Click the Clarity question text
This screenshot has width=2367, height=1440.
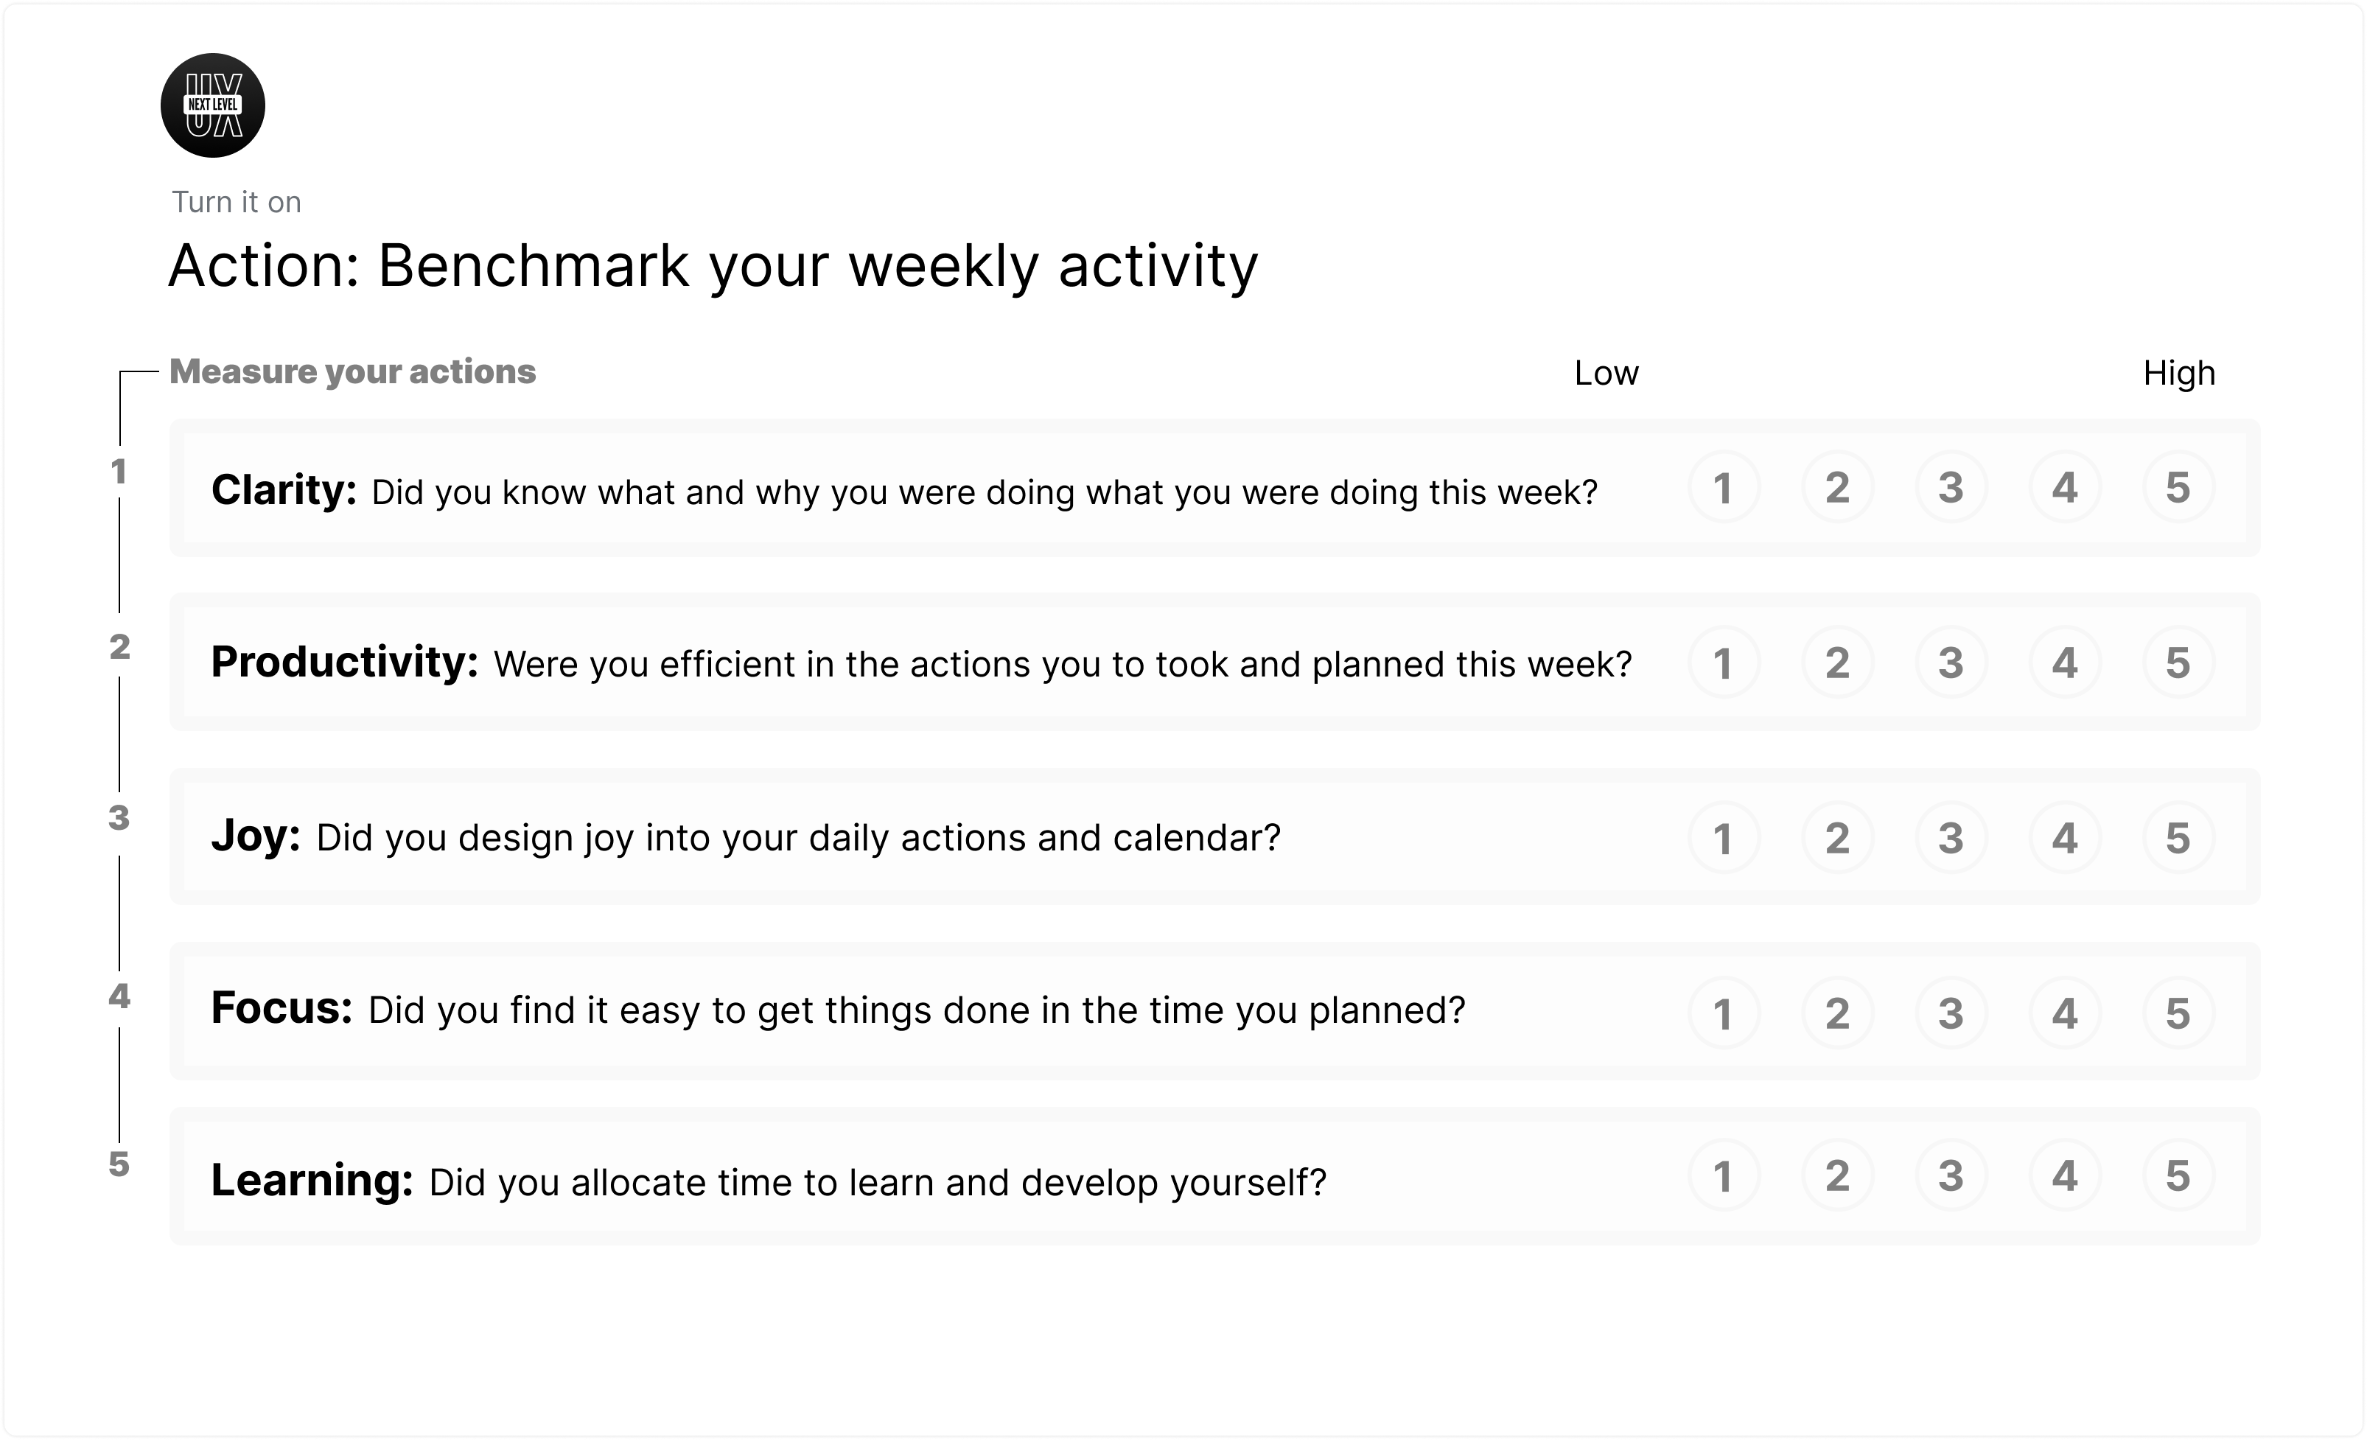pos(985,492)
